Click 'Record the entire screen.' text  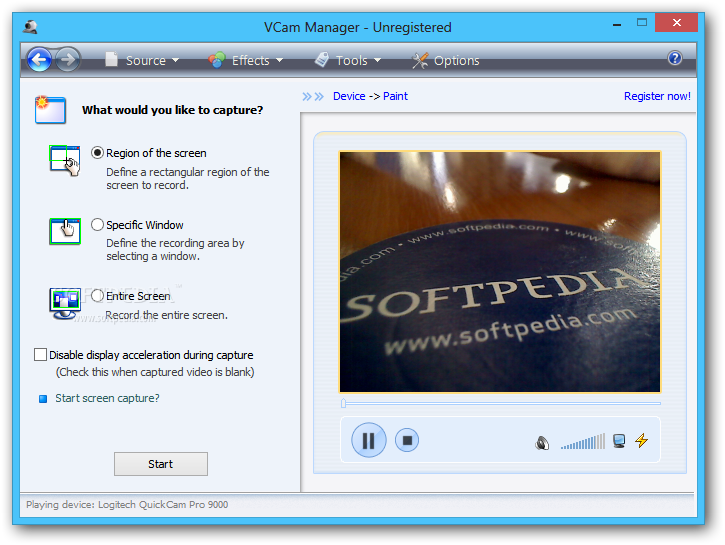point(166,315)
